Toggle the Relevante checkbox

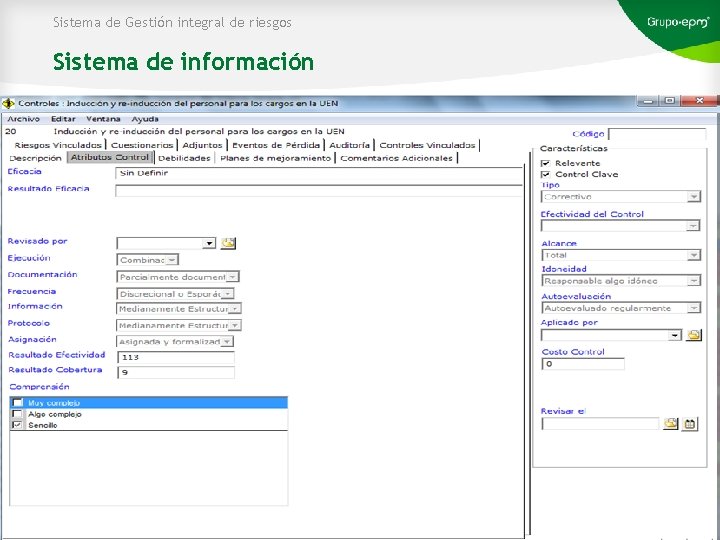[x=546, y=163]
